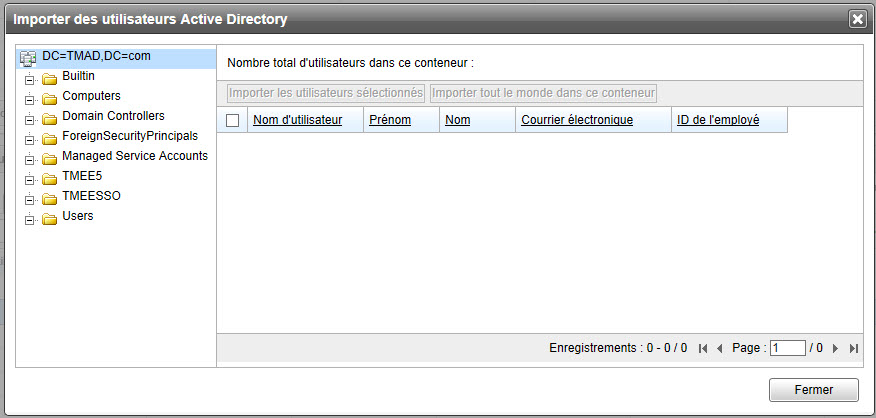The height and width of the screenshot is (418, 876).
Task: Click Importer tout le monde dans ce conteneur
Action: [x=543, y=93]
